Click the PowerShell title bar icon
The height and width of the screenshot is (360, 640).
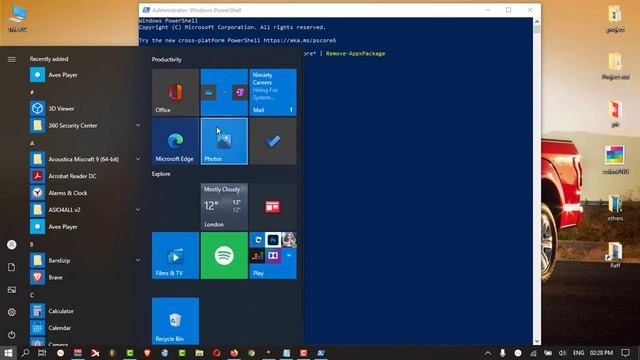[x=146, y=10]
